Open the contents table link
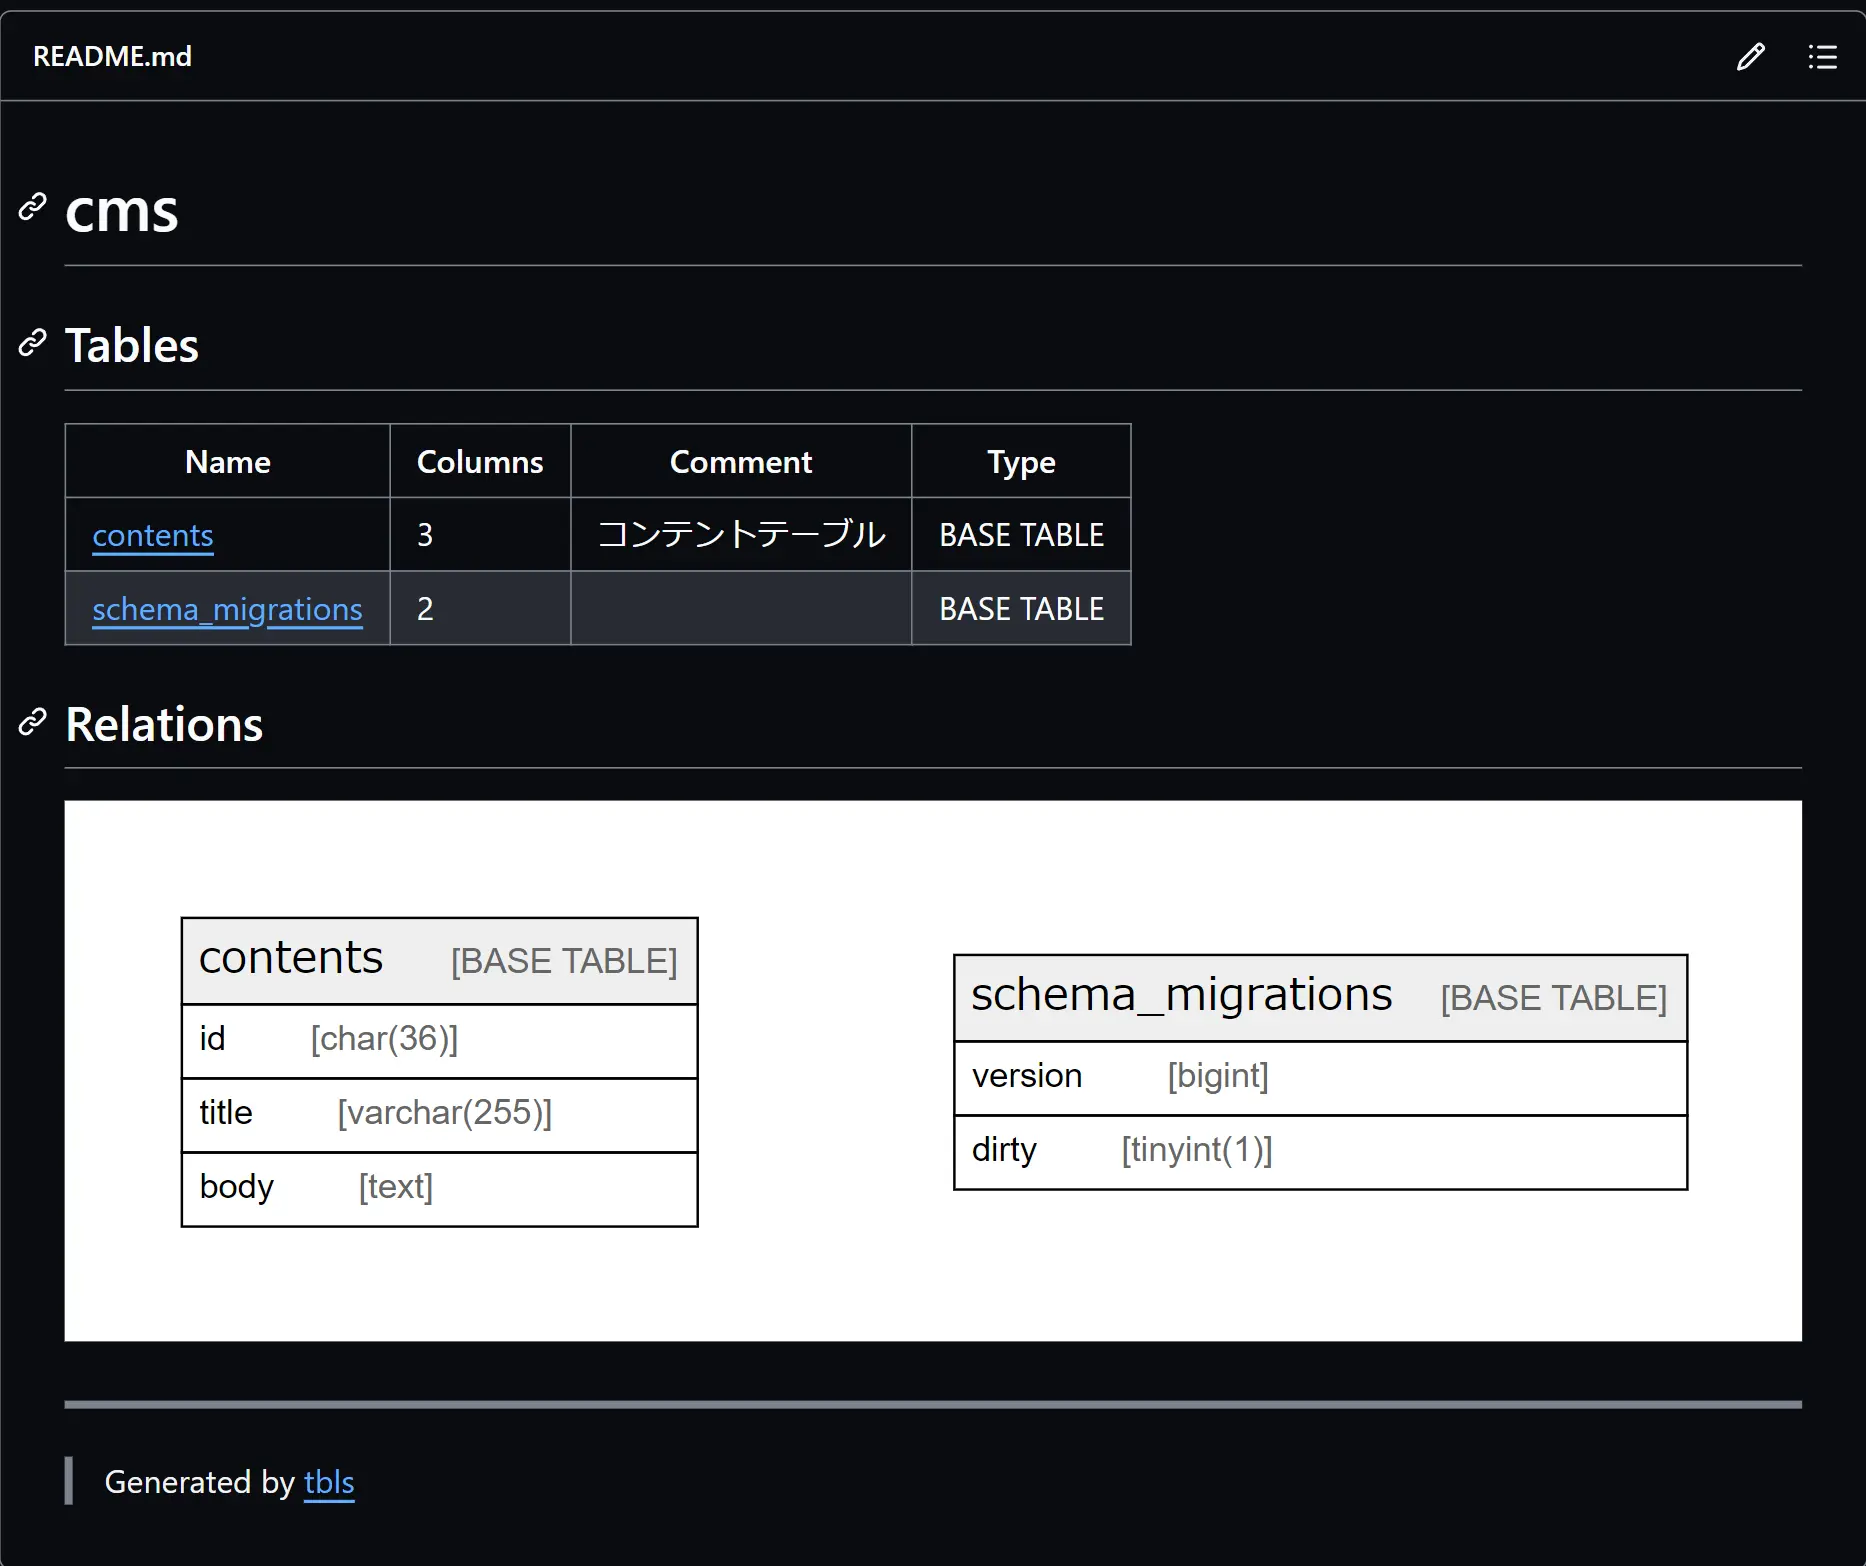Viewport: 1866px width, 1566px height. point(153,535)
